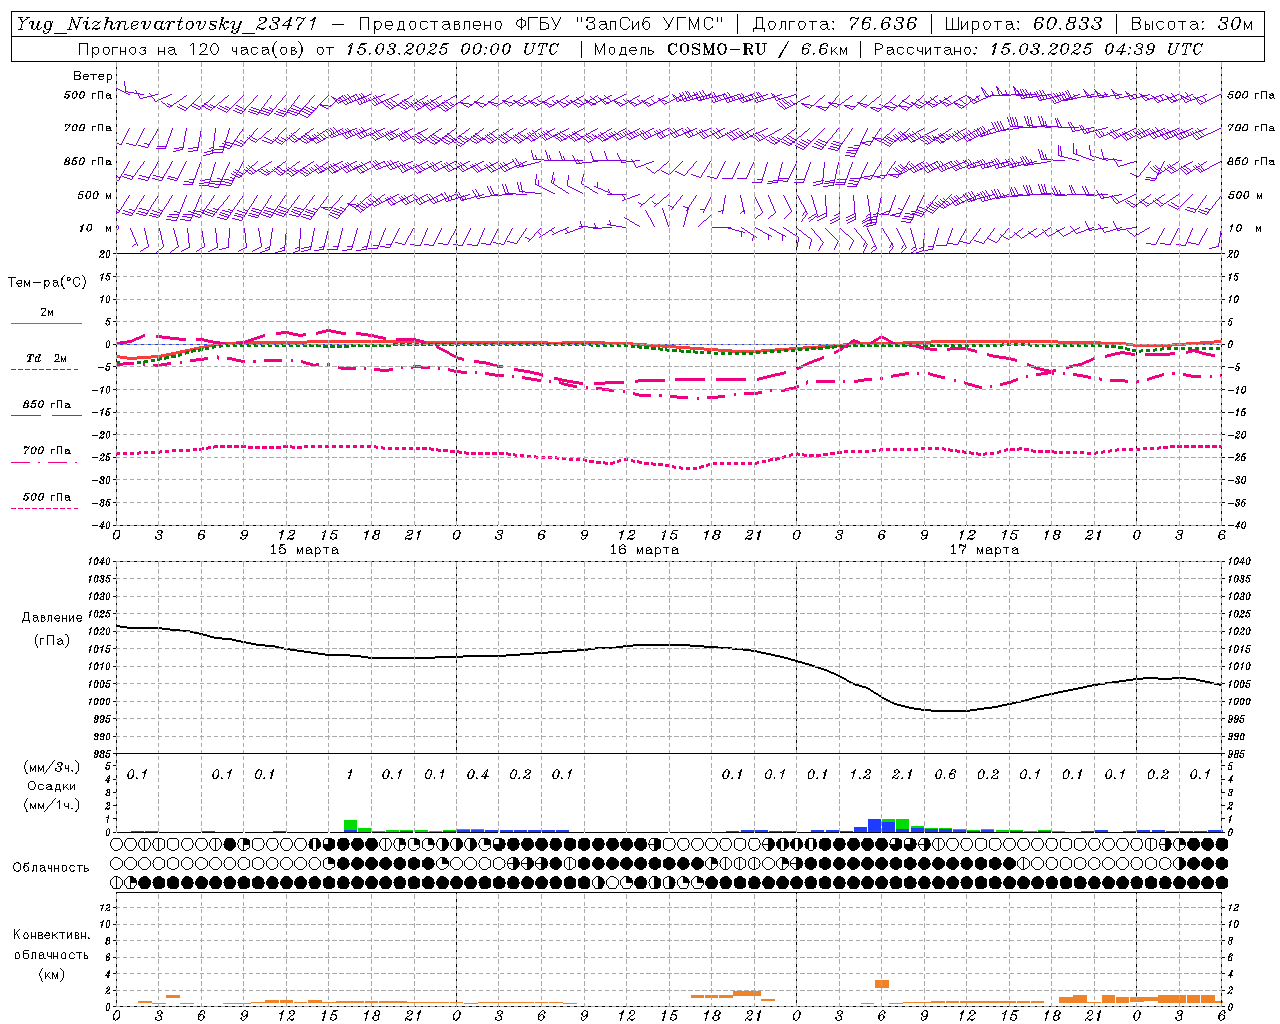Click the '(мм/3ч.)' precipitation unit label
Screen dimensions: 1280x1024
point(52,767)
